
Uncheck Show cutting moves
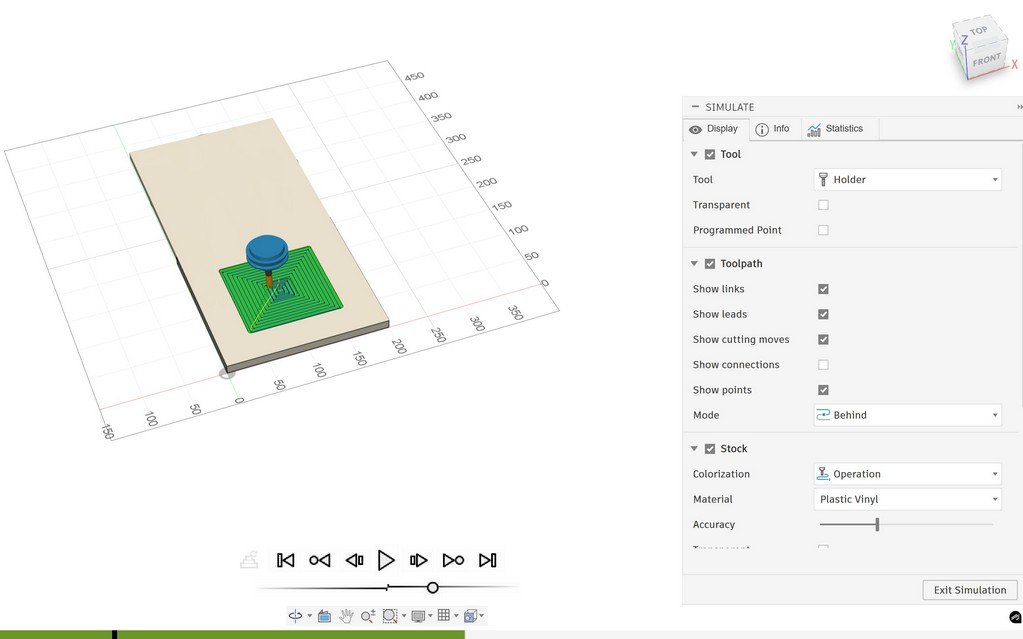[823, 339]
